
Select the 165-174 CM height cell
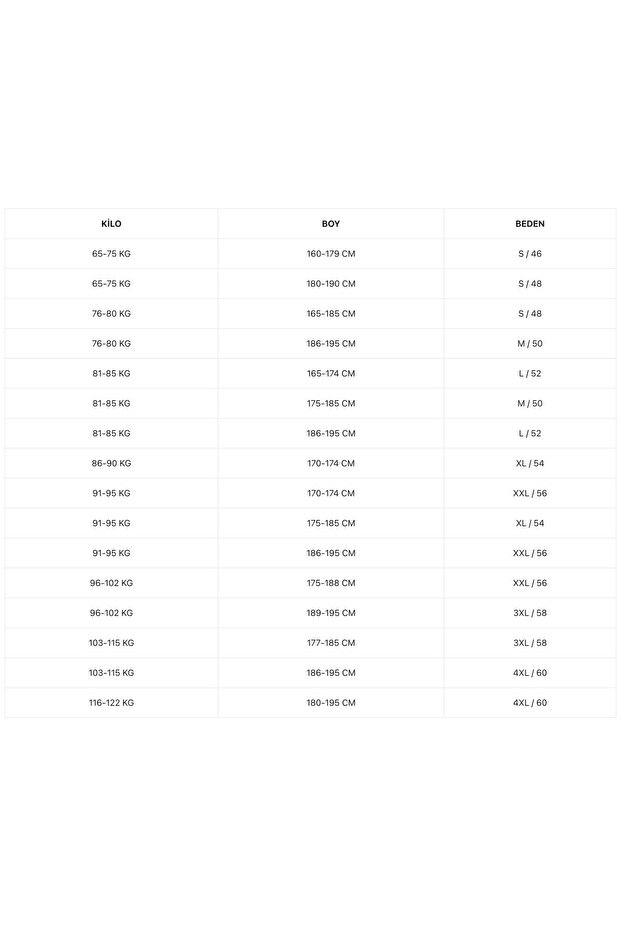click(x=330, y=374)
